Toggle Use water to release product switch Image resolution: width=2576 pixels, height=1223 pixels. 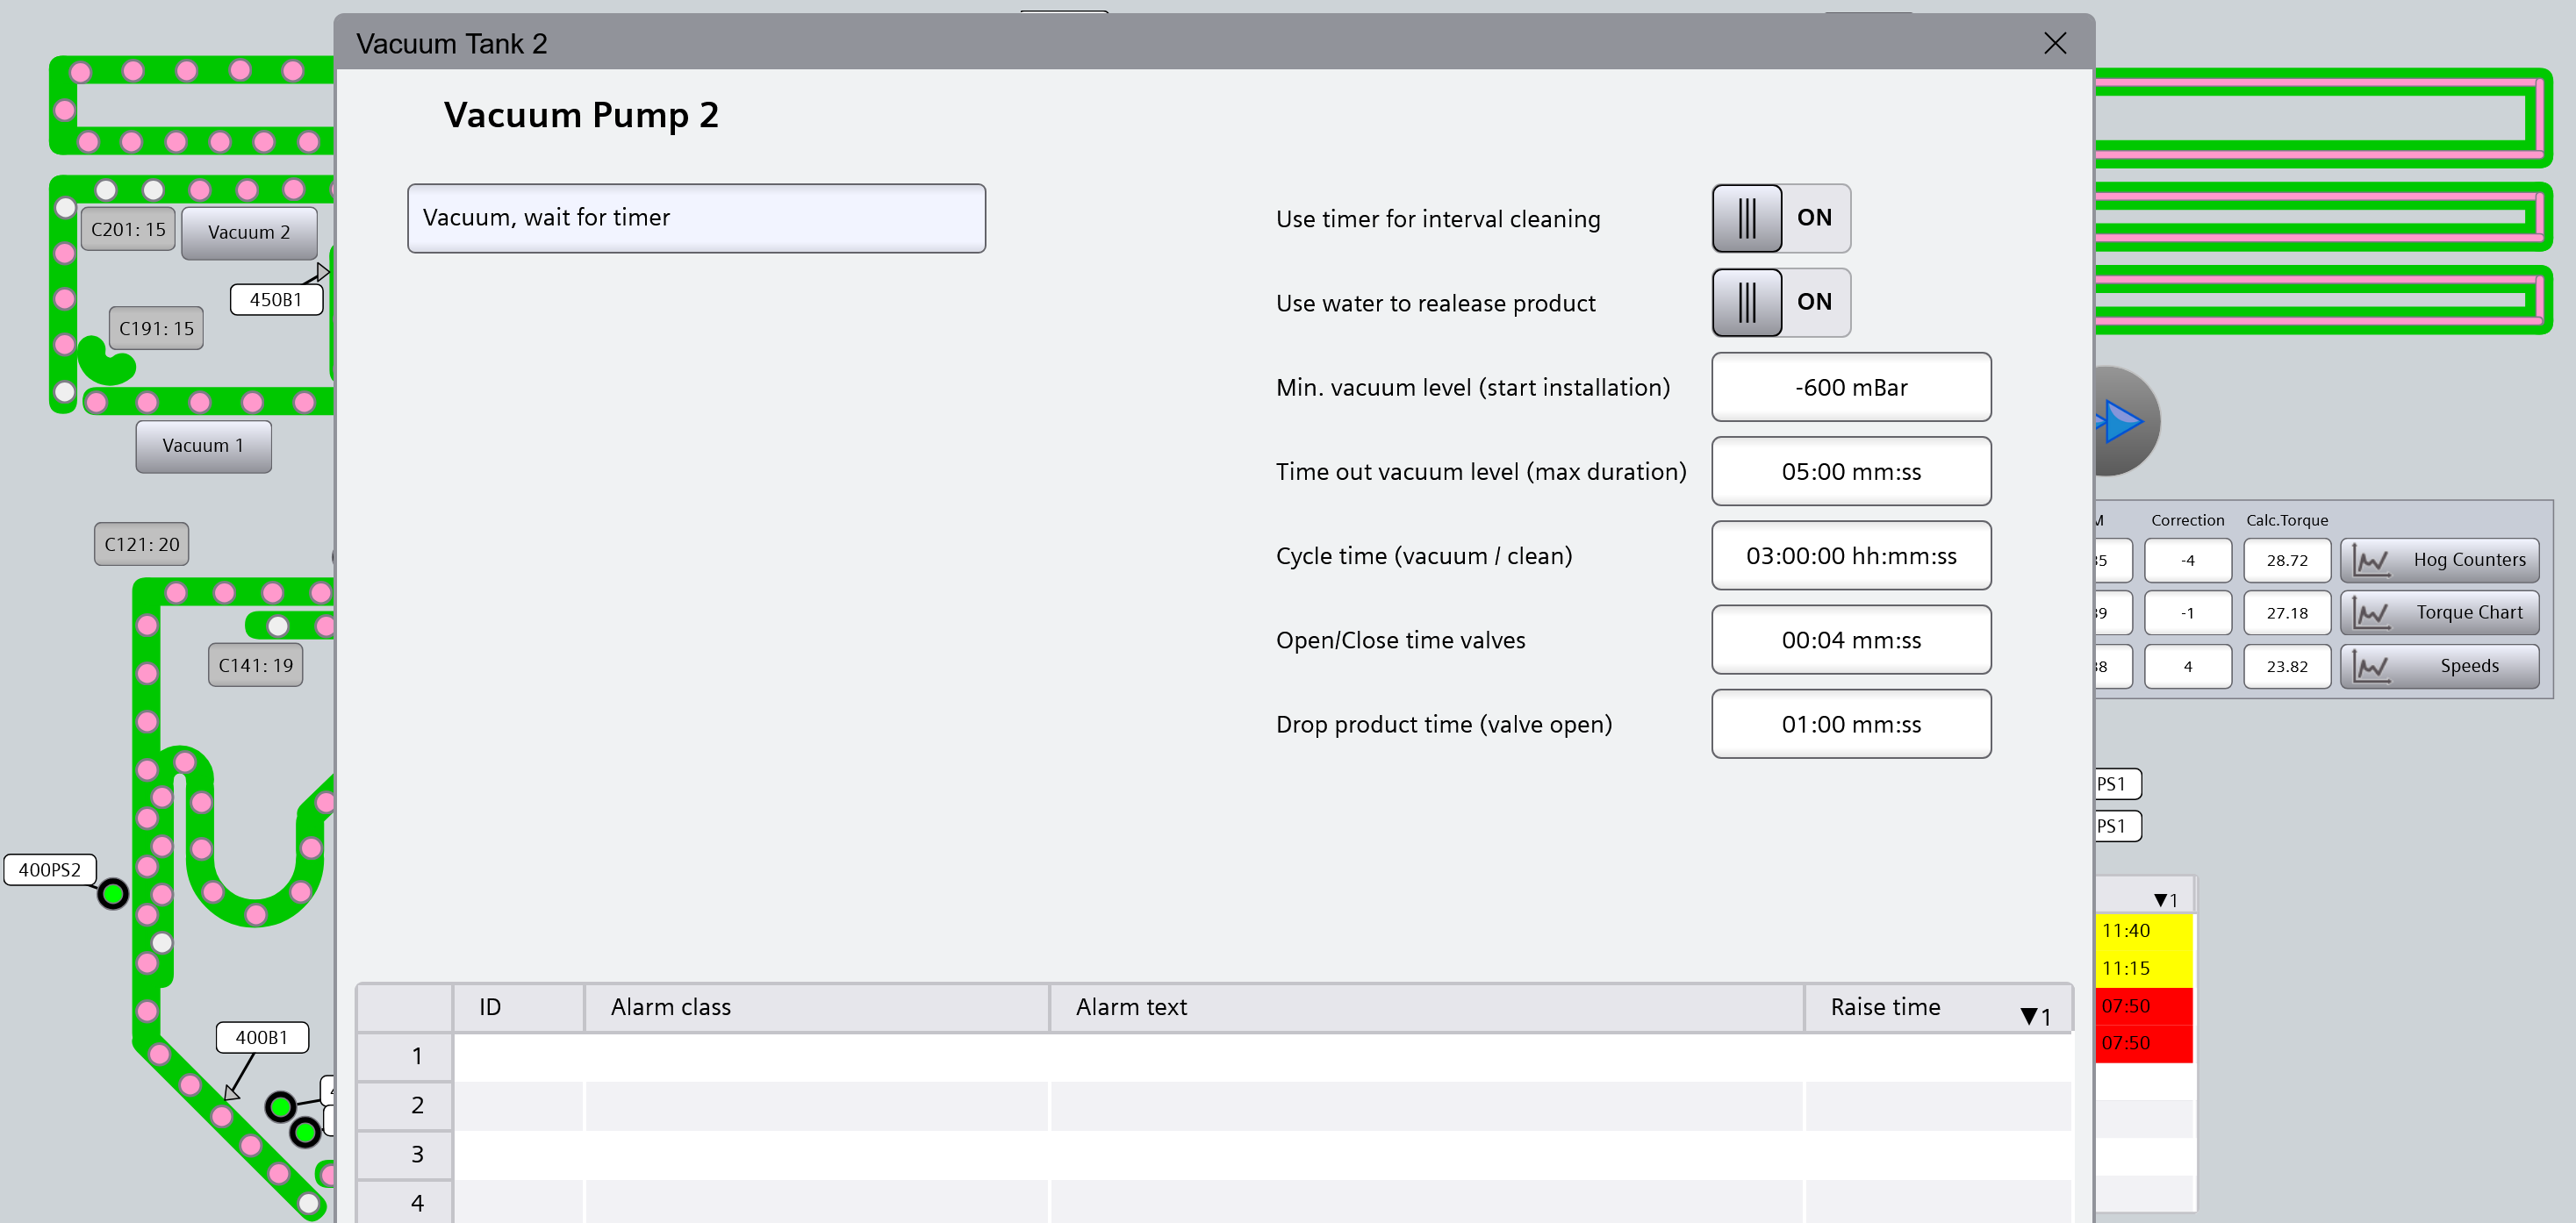click(x=1780, y=302)
